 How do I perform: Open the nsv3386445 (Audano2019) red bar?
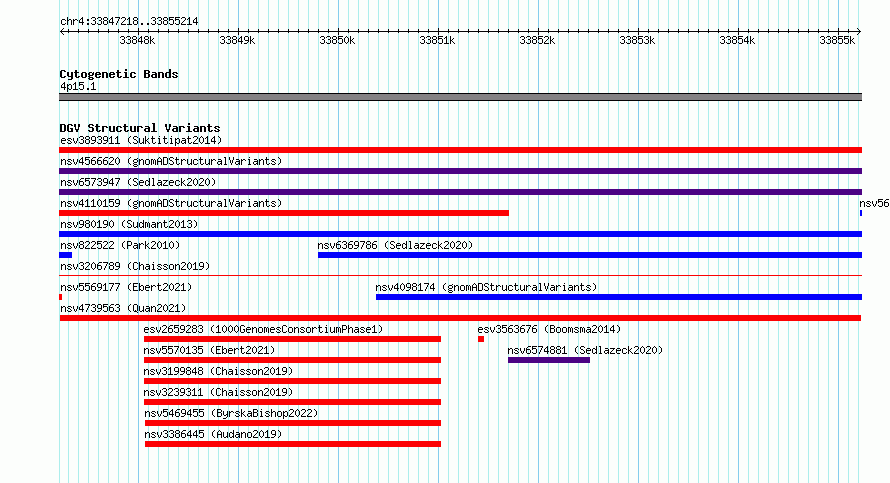tap(293, 444)
